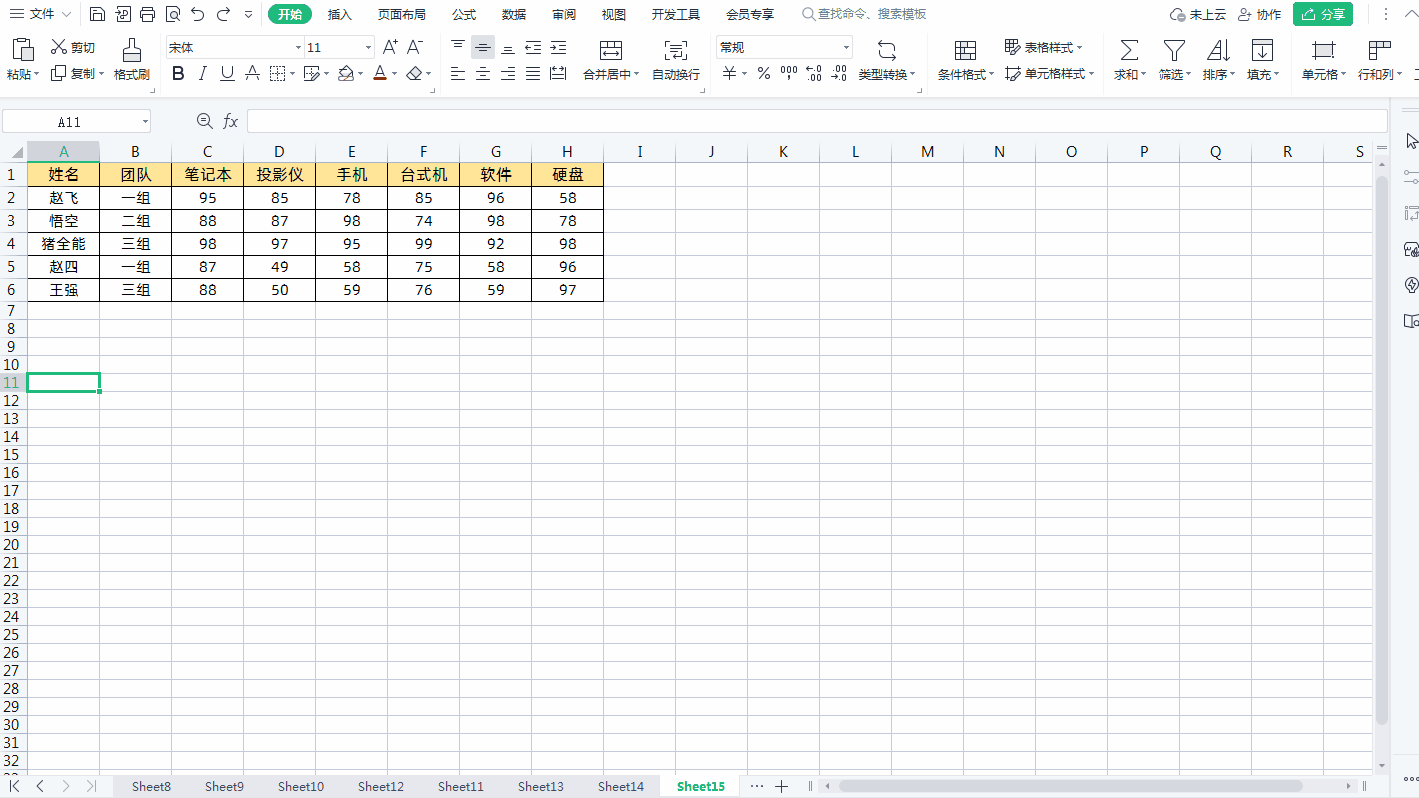Click the red font color A icon
Image resolution: width=1419 pixels, height=798 pixels.
point(380,73)
